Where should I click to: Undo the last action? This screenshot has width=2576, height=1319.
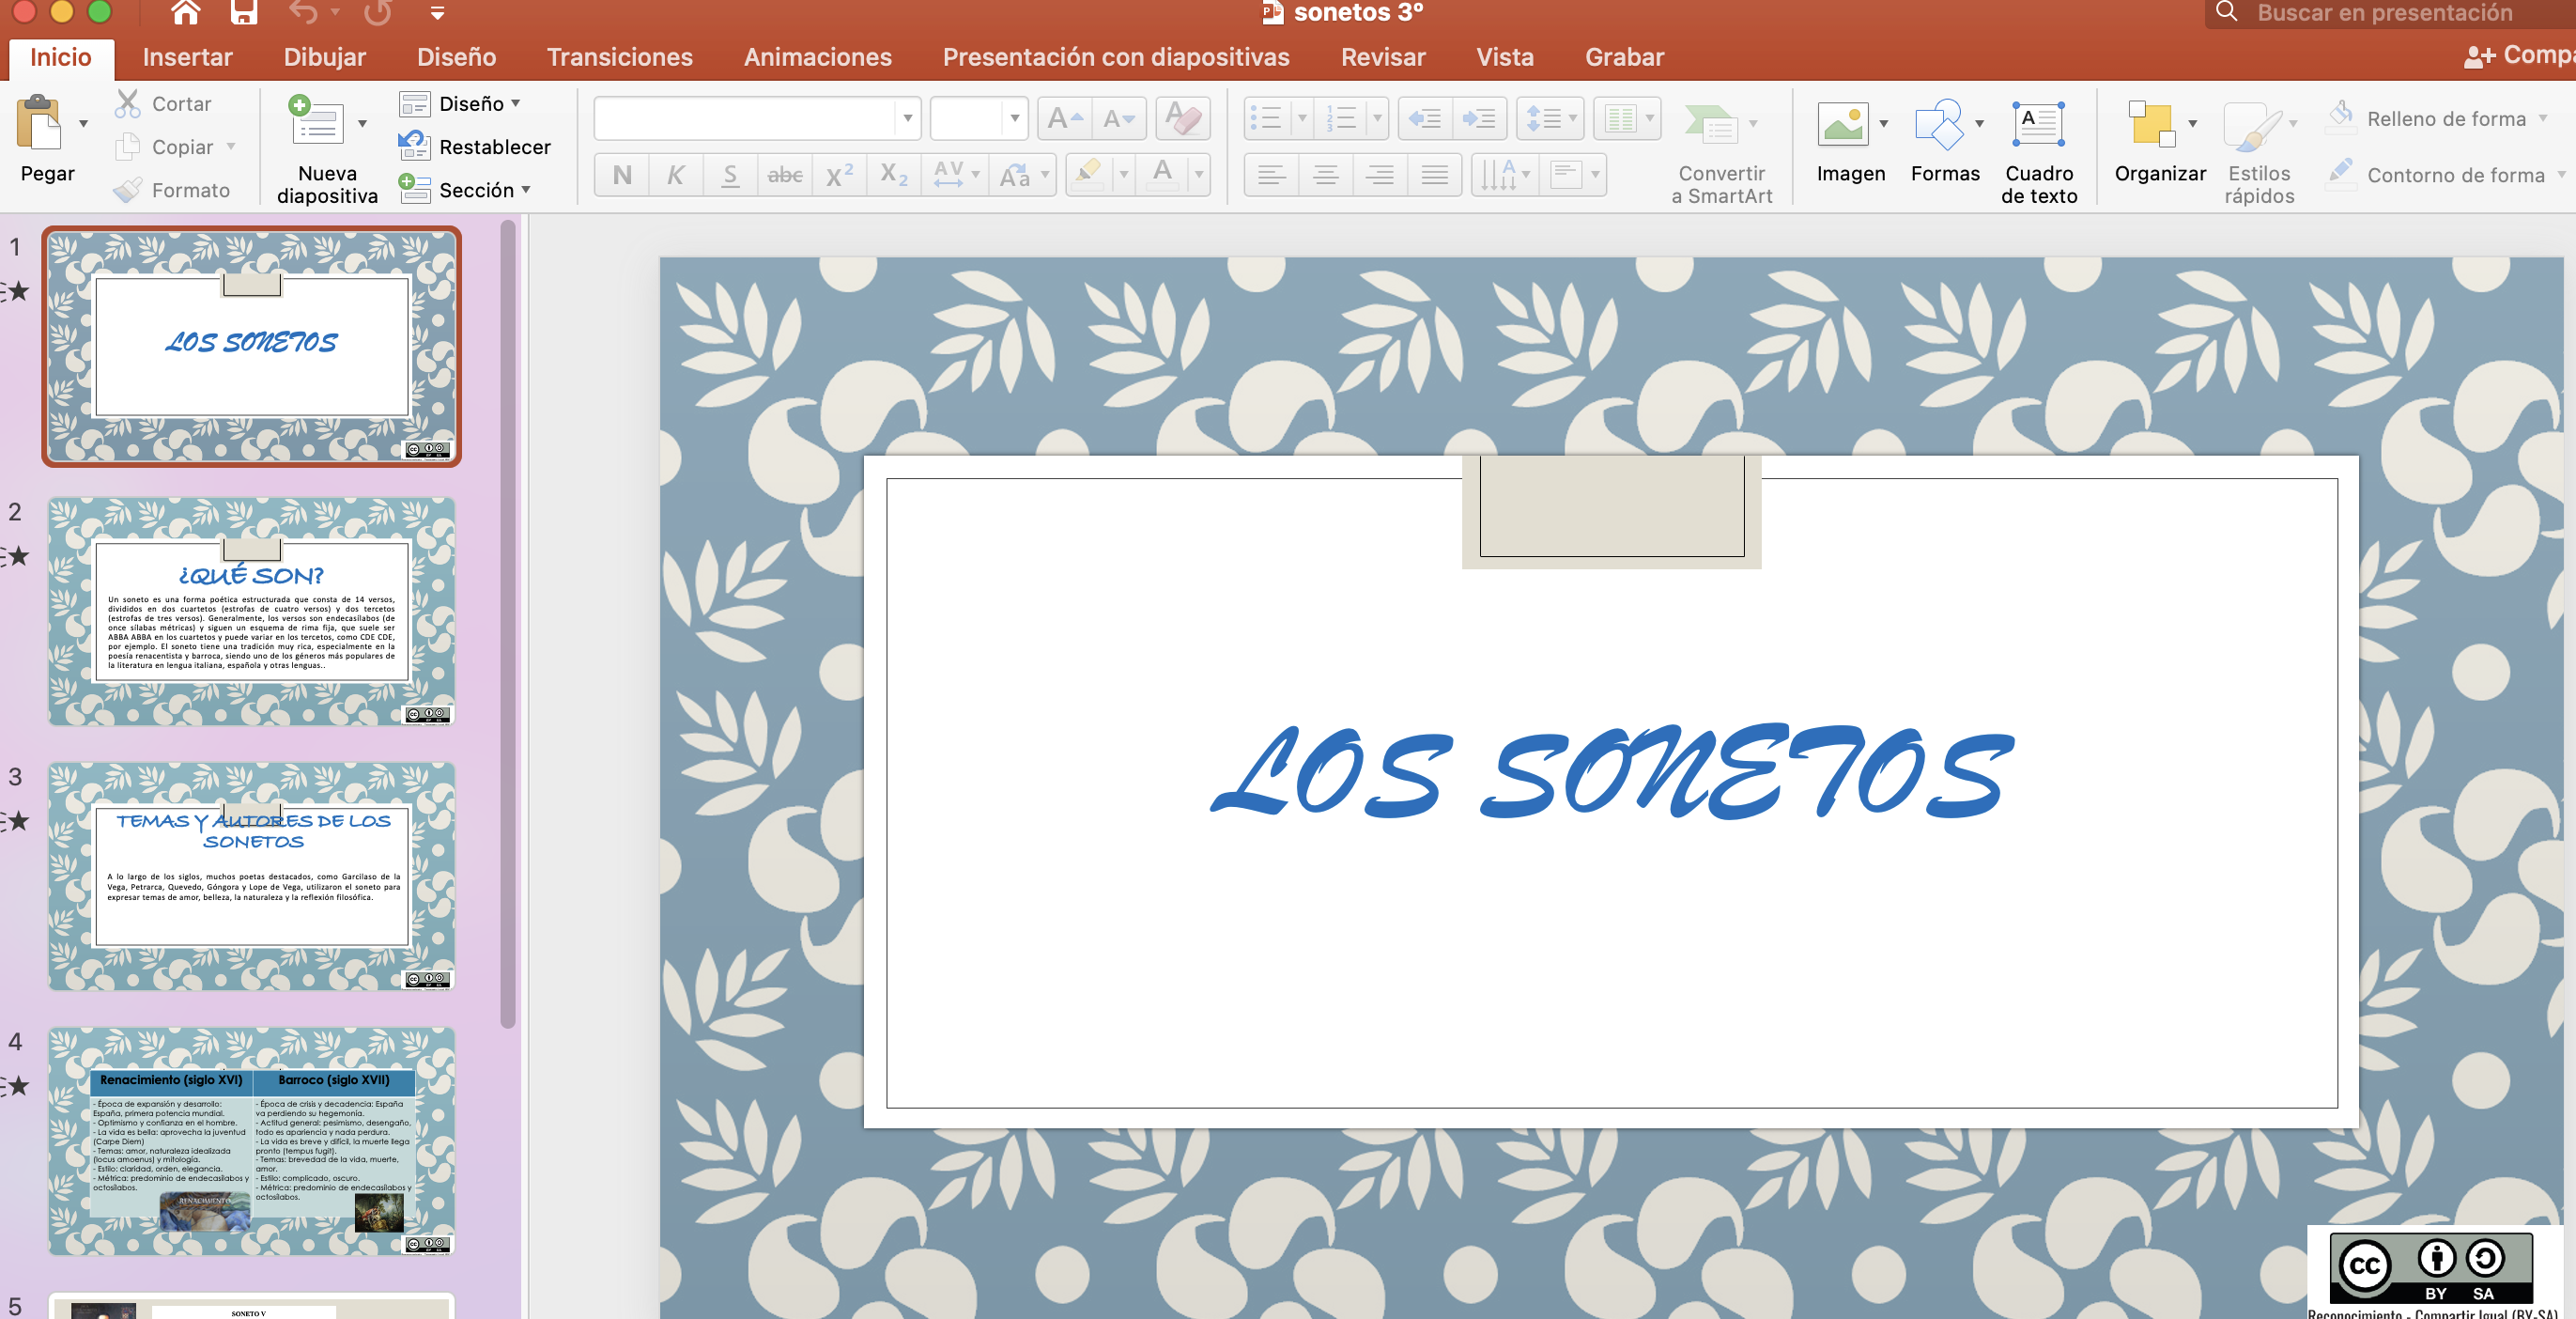click(303, 12)
